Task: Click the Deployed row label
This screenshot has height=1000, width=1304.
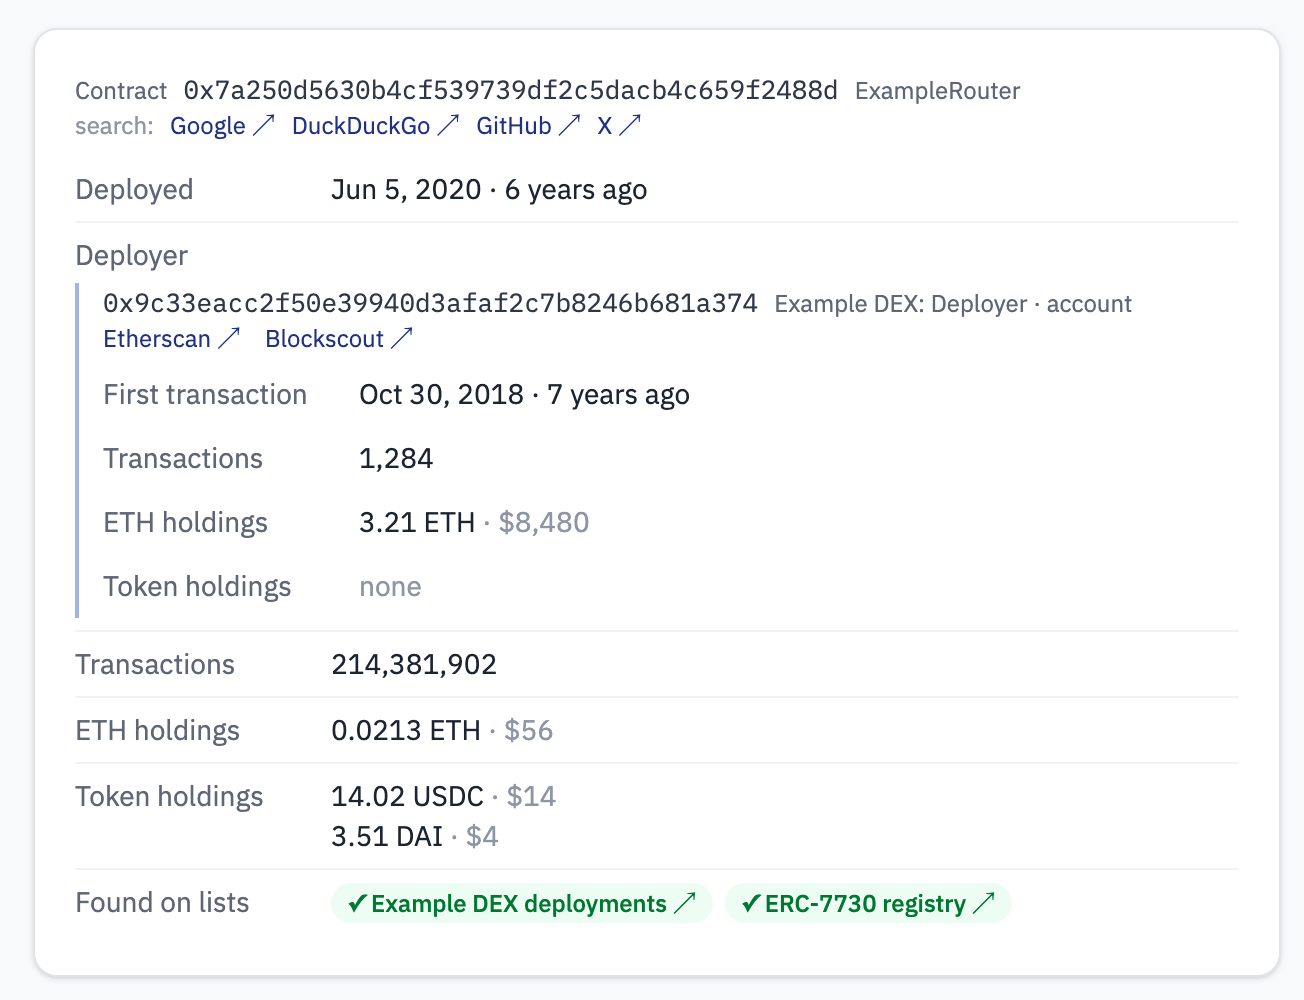Action: click(x=134, y=190)
